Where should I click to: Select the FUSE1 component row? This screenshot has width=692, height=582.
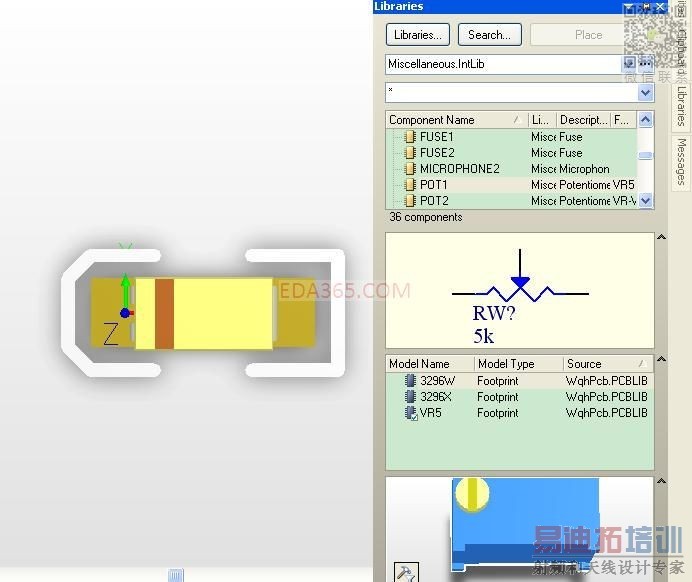(x=511, y=137)
